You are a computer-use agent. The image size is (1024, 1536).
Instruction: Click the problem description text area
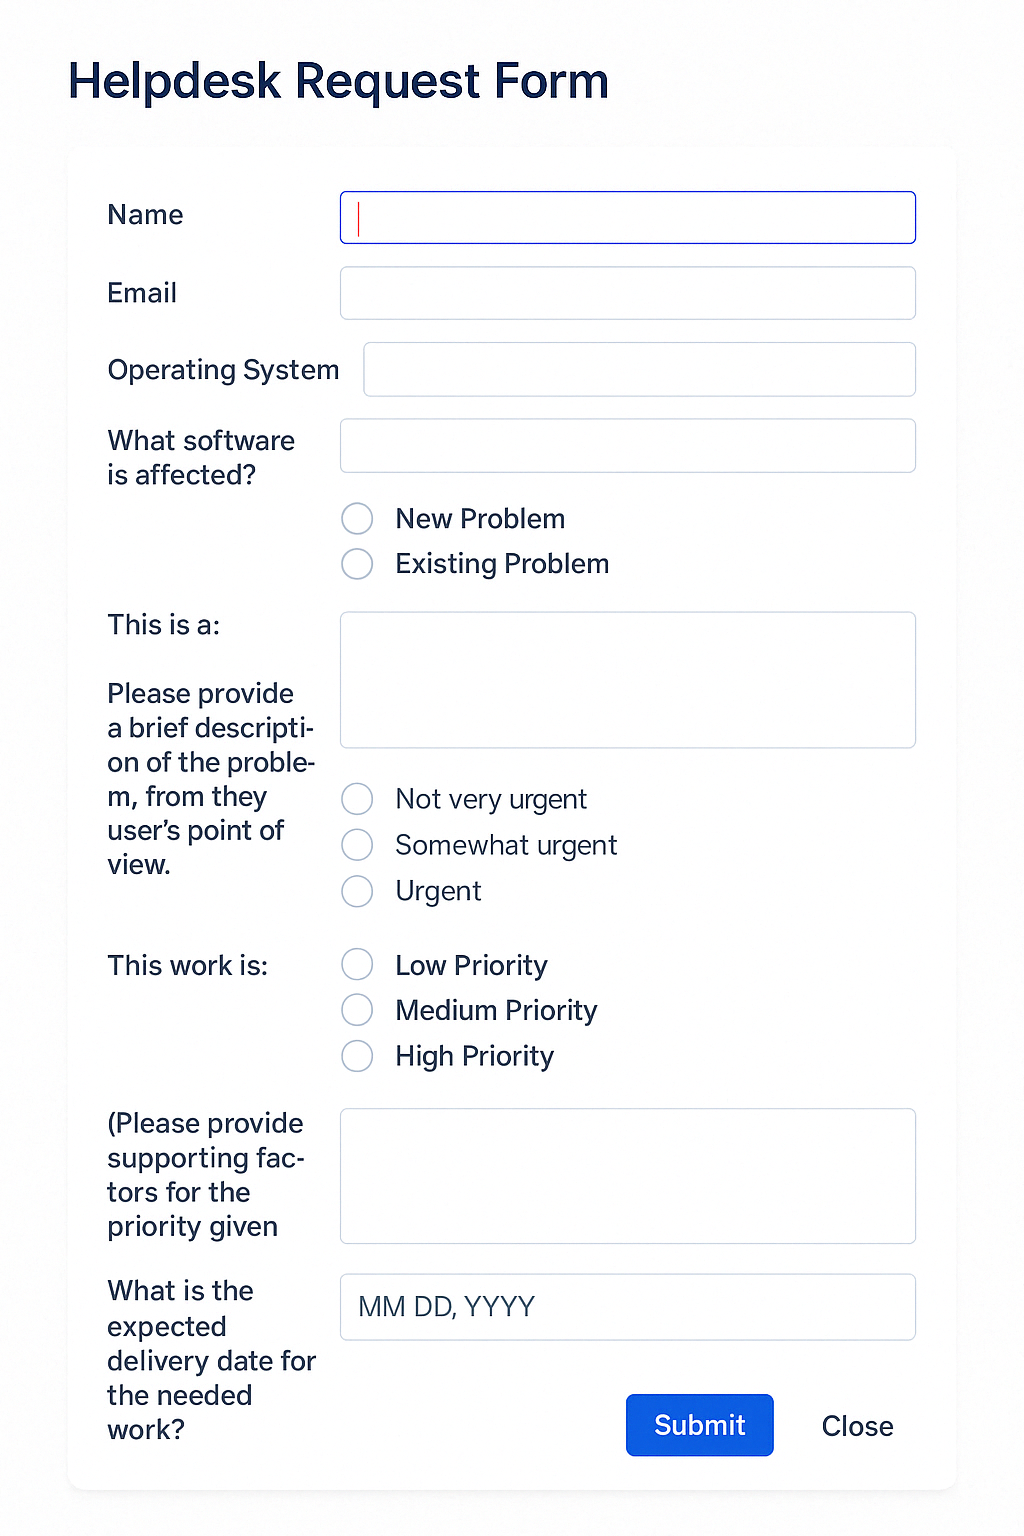coord(627,679)
